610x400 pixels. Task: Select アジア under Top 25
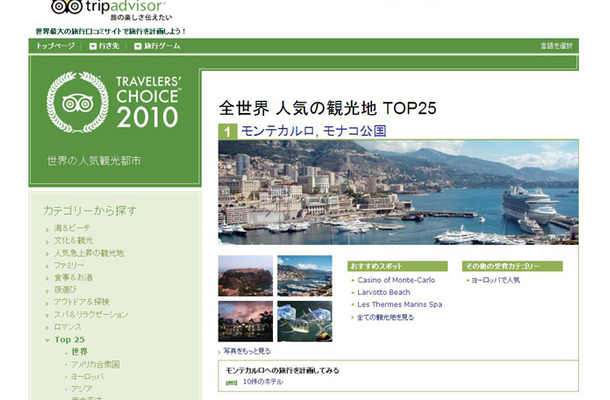click(81, 389)
